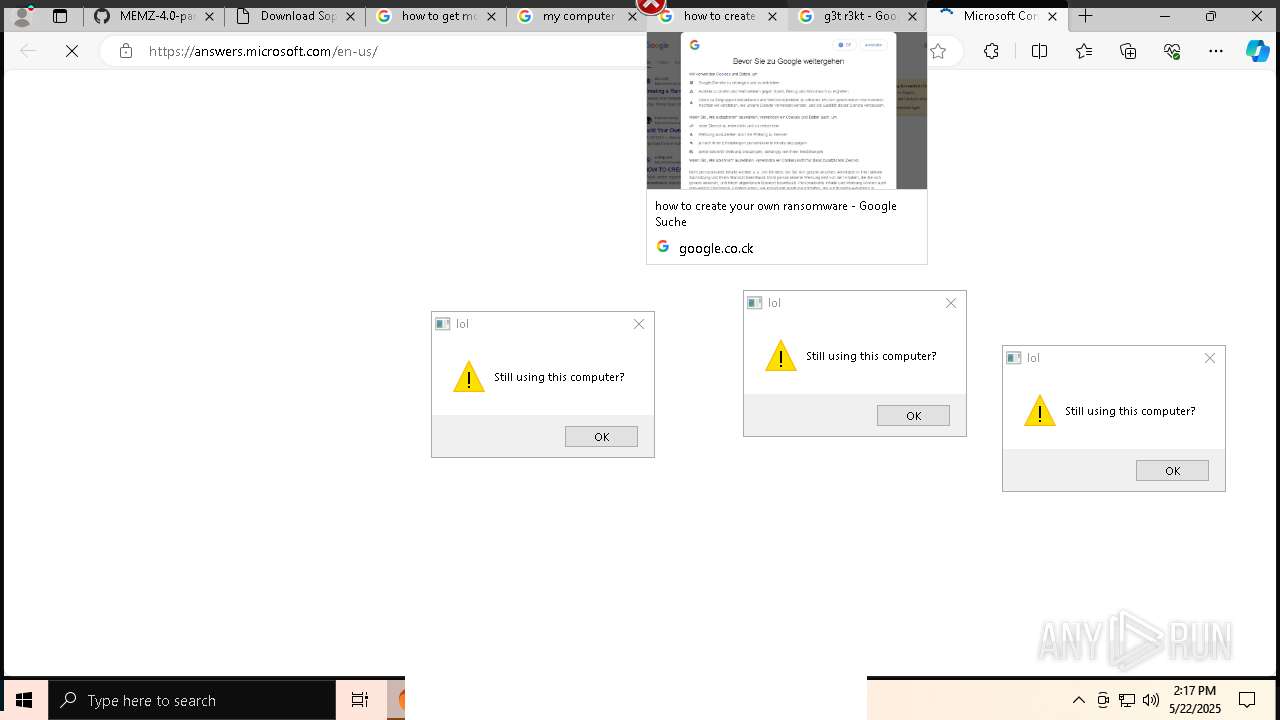Click OK in the leftmost lol dialog

click(x=601, y=436)
